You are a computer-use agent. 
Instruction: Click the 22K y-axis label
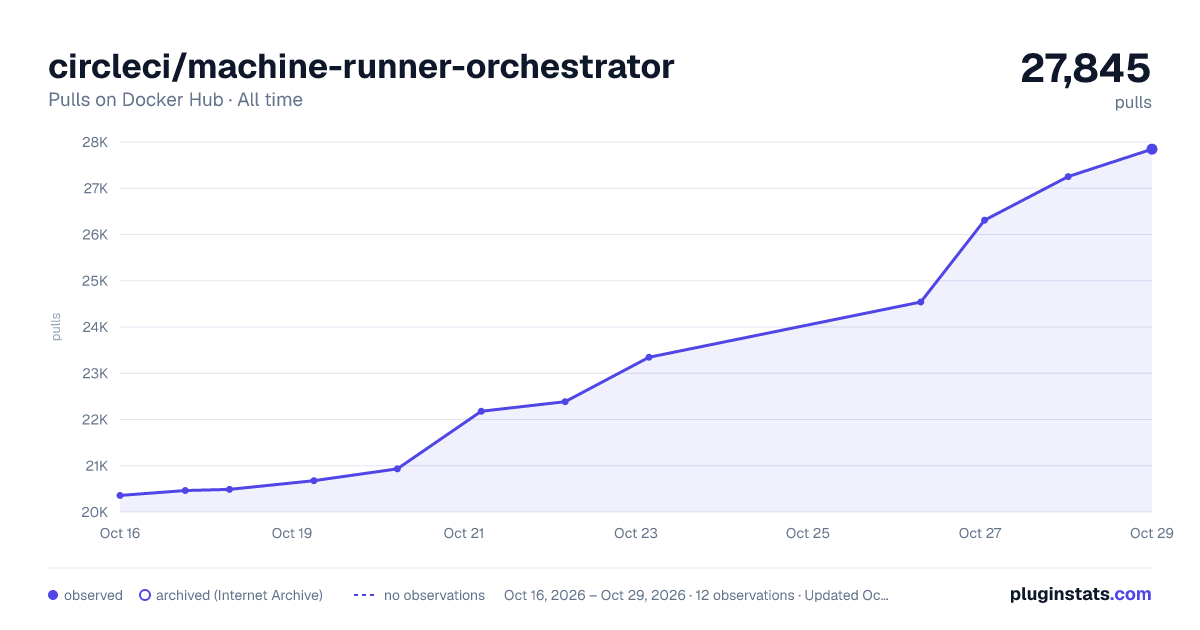point(95,419)
